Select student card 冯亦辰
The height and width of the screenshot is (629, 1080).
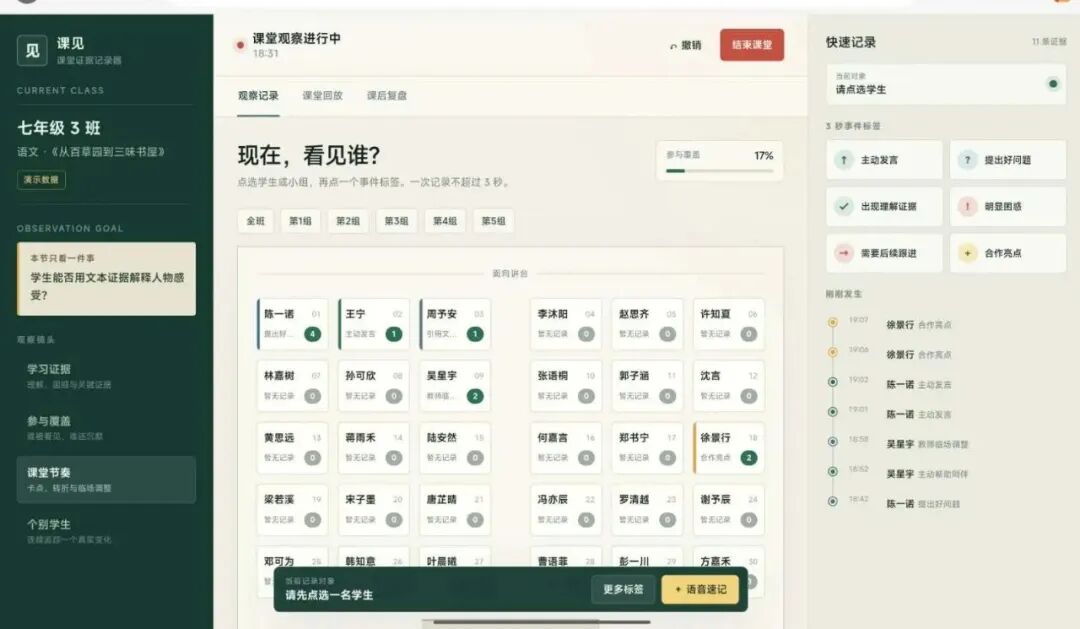[x=565, y=509]
